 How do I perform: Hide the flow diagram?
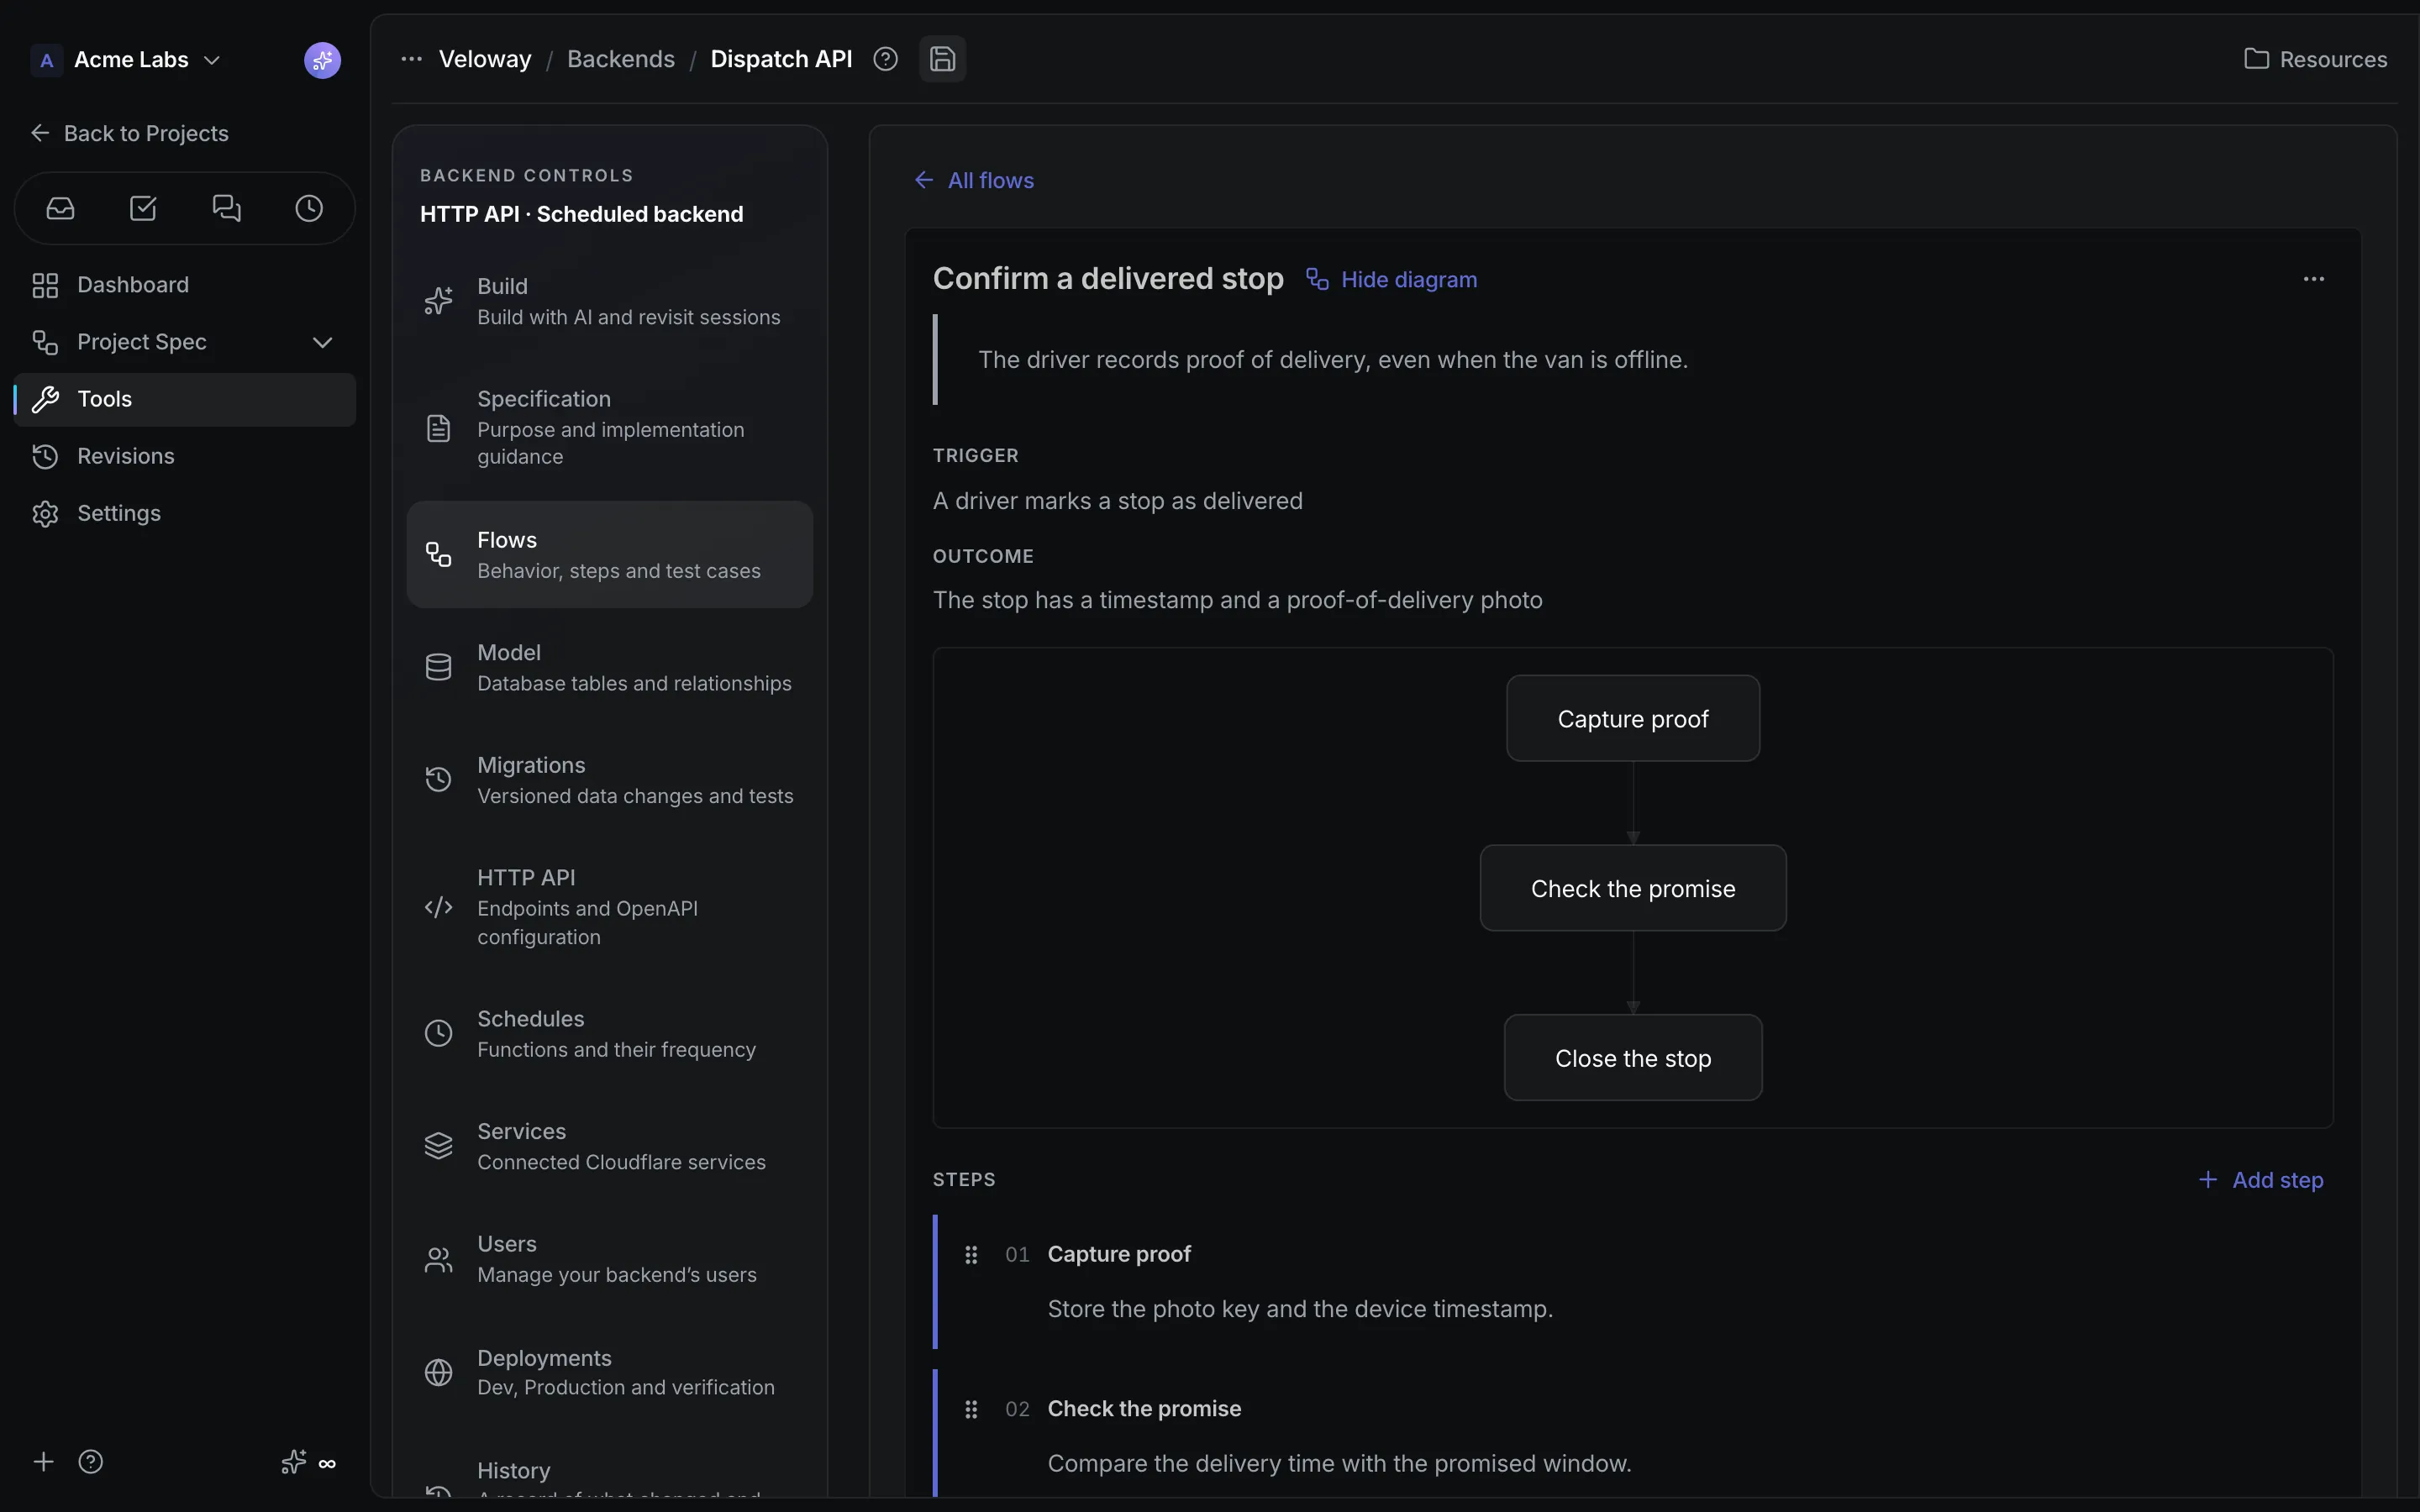pyautogui.click(x=1391, y=279)
